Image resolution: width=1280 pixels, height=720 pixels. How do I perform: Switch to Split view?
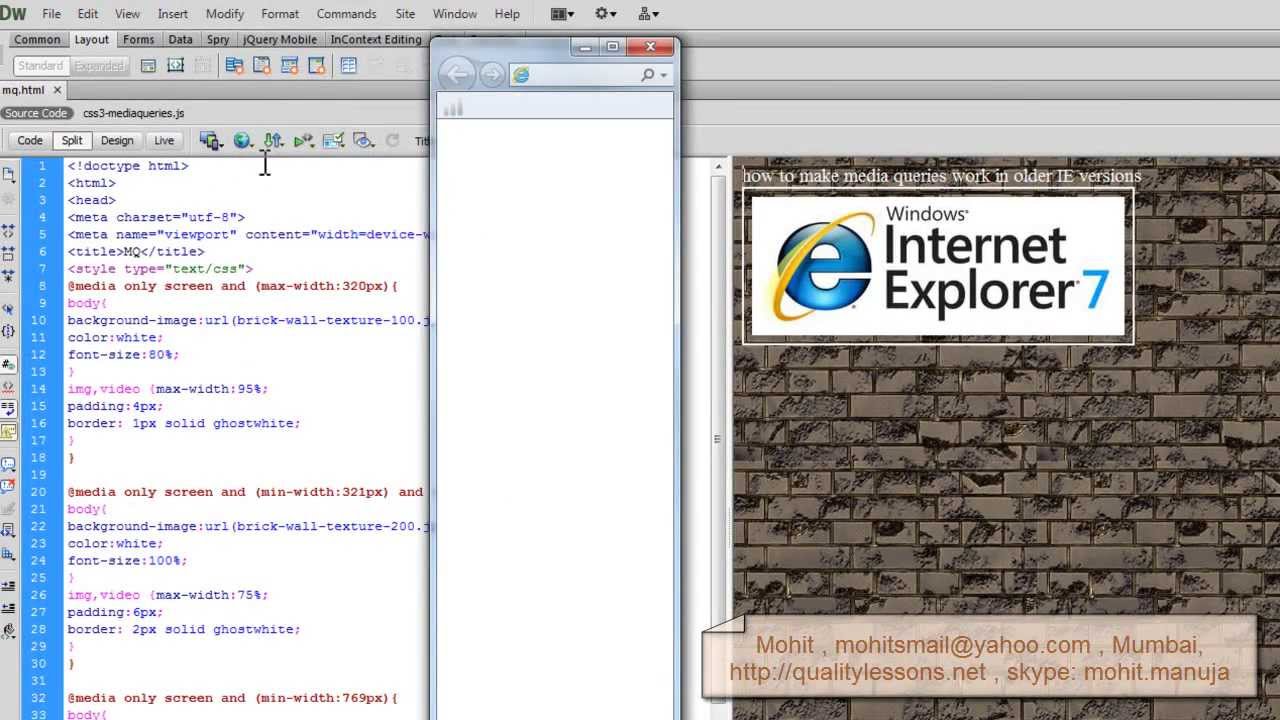tap(72, 141)
